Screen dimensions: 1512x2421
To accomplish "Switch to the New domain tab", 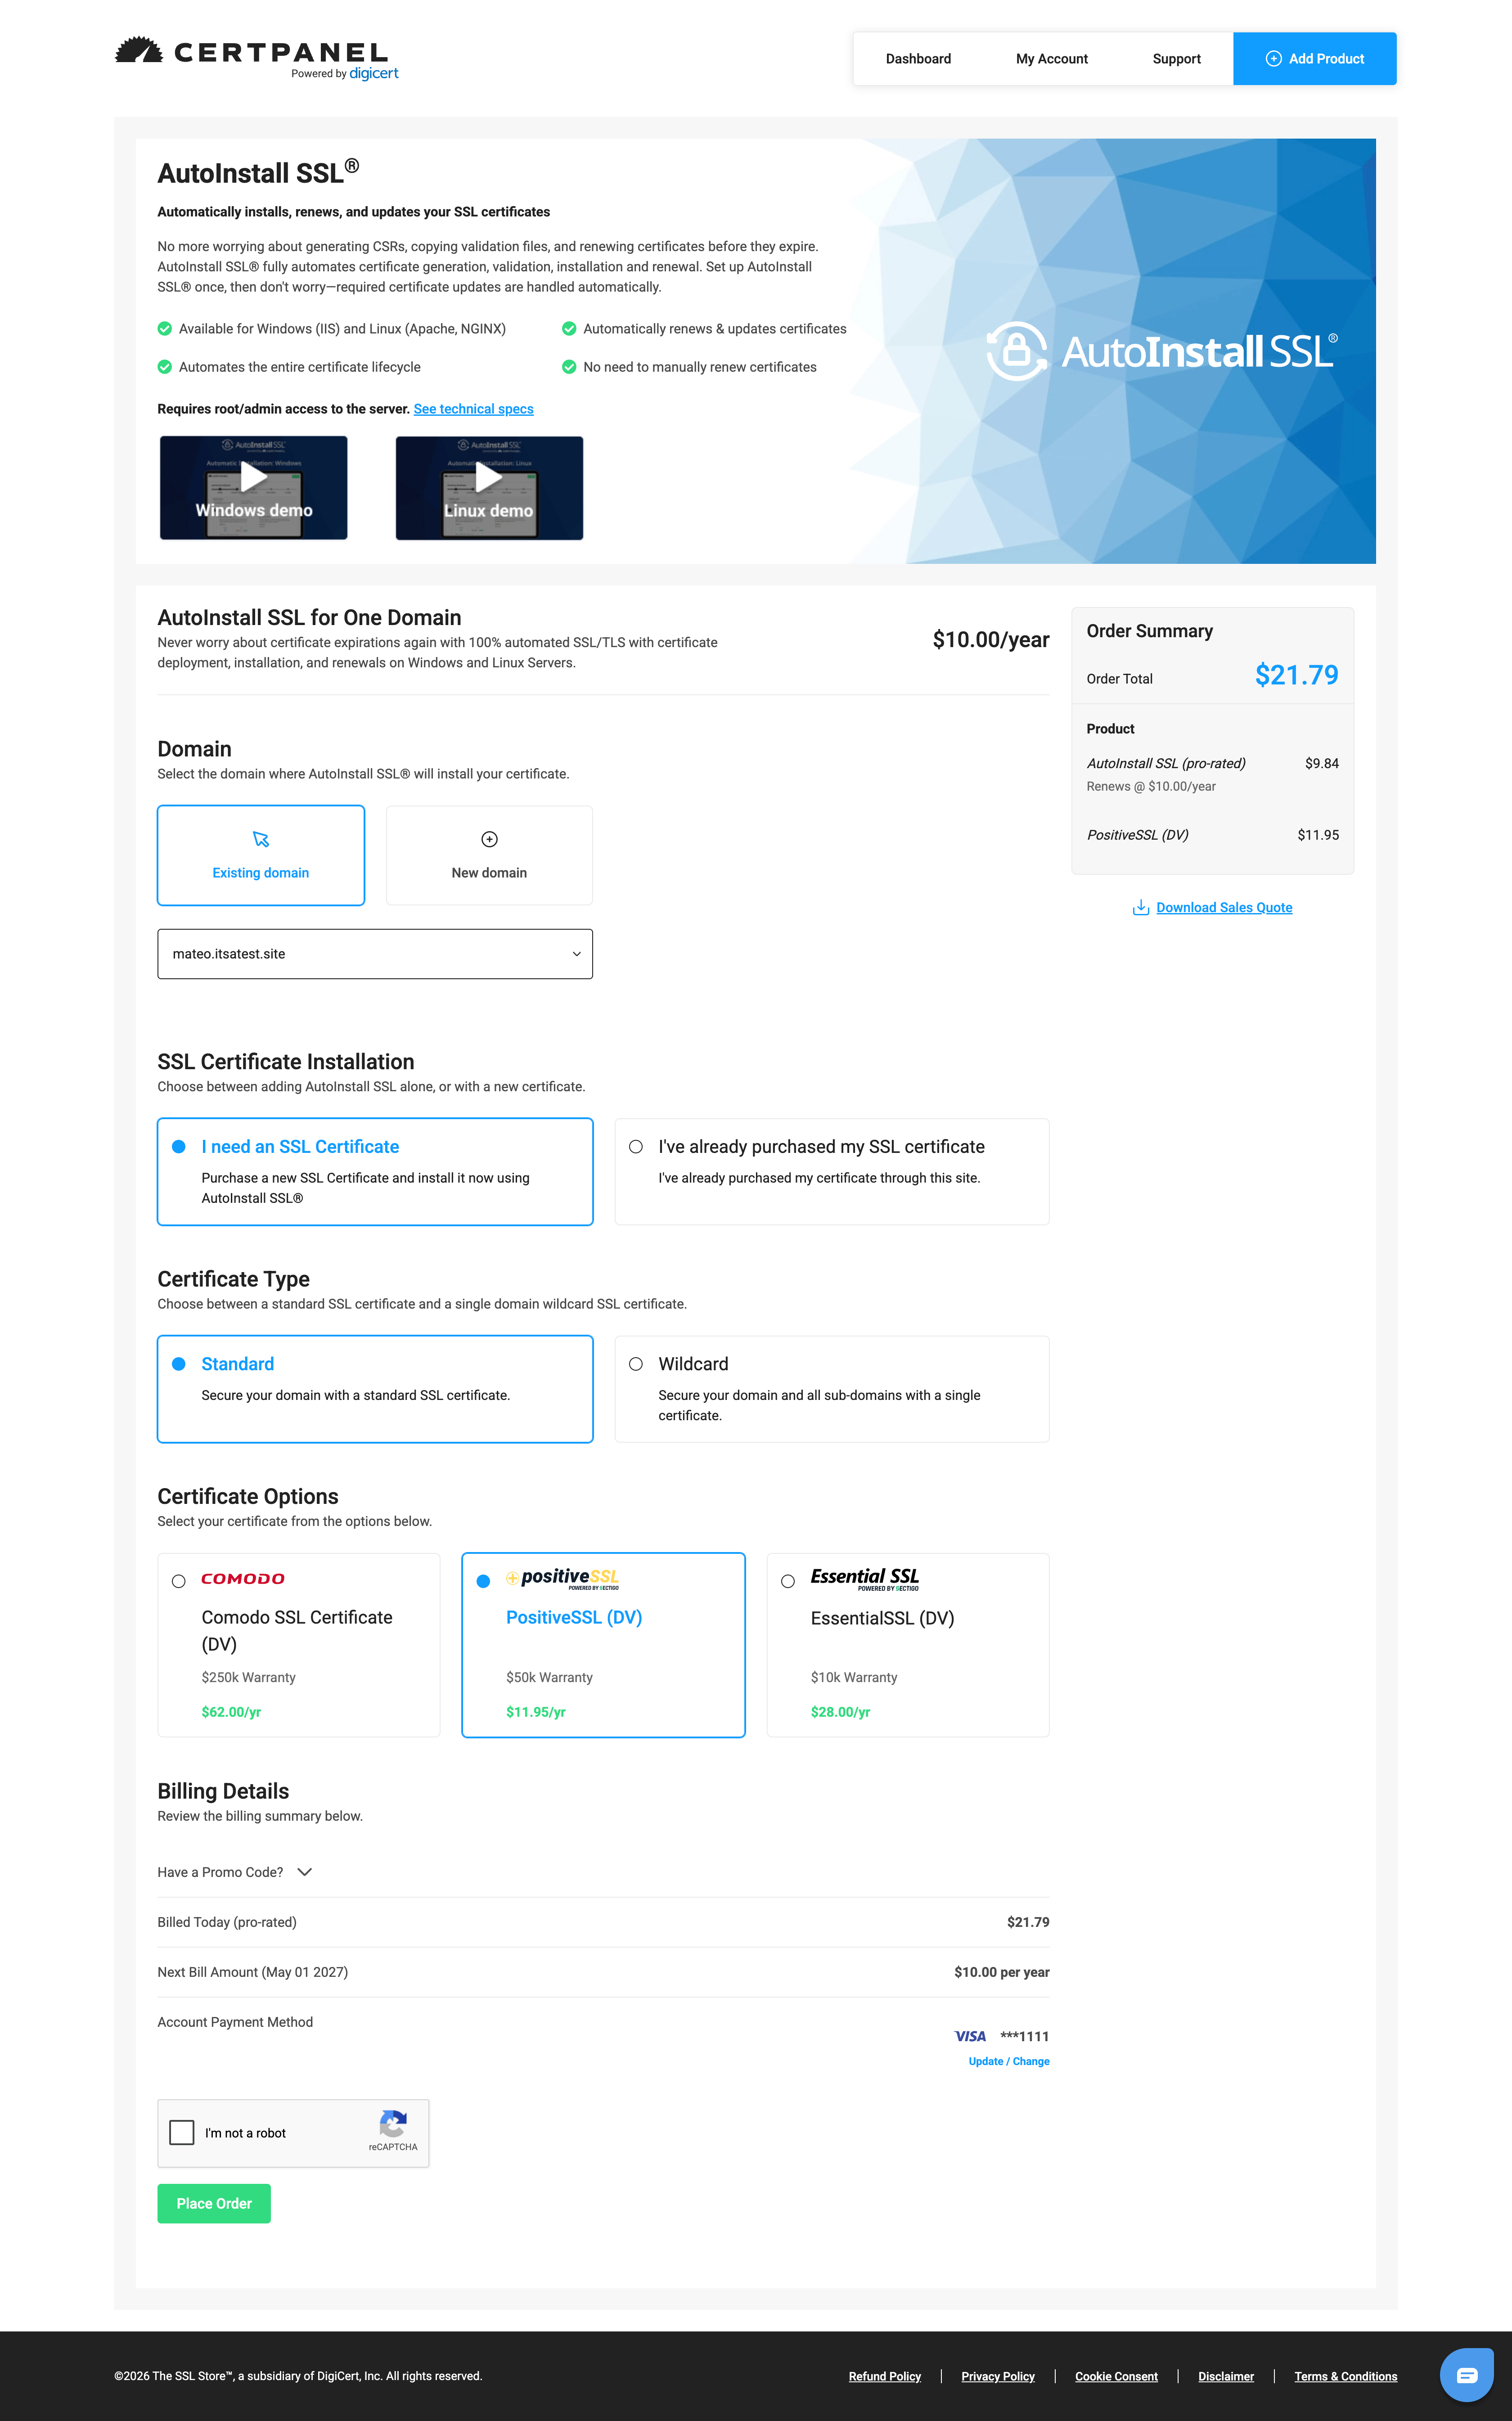I will [489, 856].
